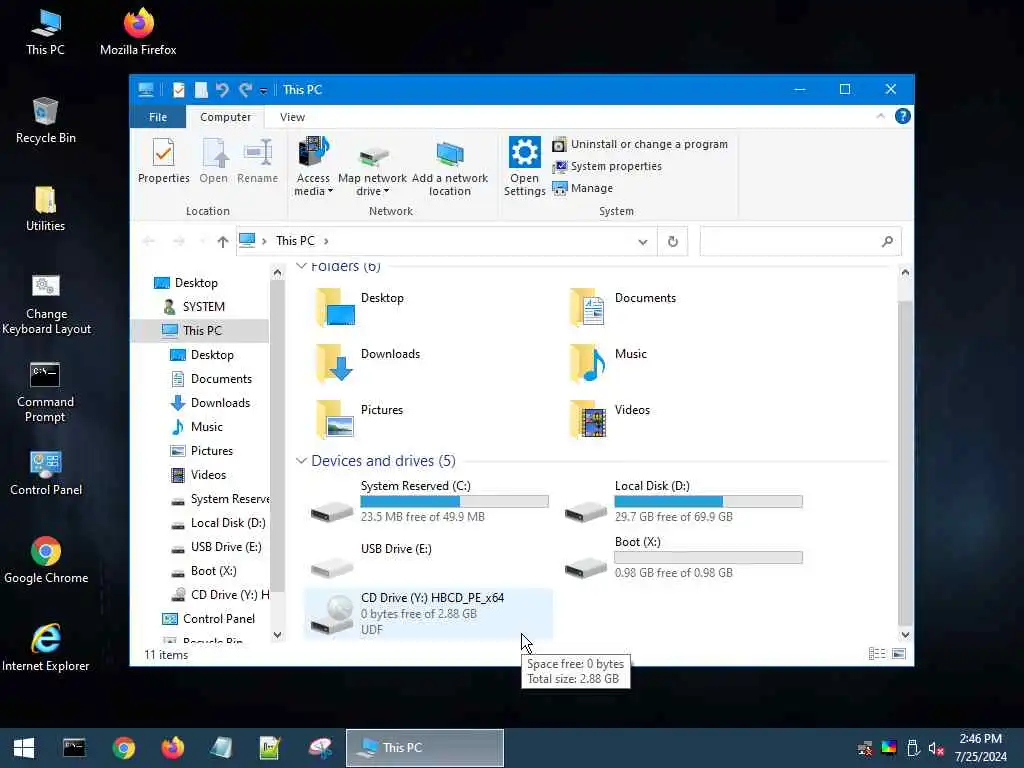Screen dimensions: 1024x768
Task: Switch to the View ribbon tab
Action: tap(292, 117)
